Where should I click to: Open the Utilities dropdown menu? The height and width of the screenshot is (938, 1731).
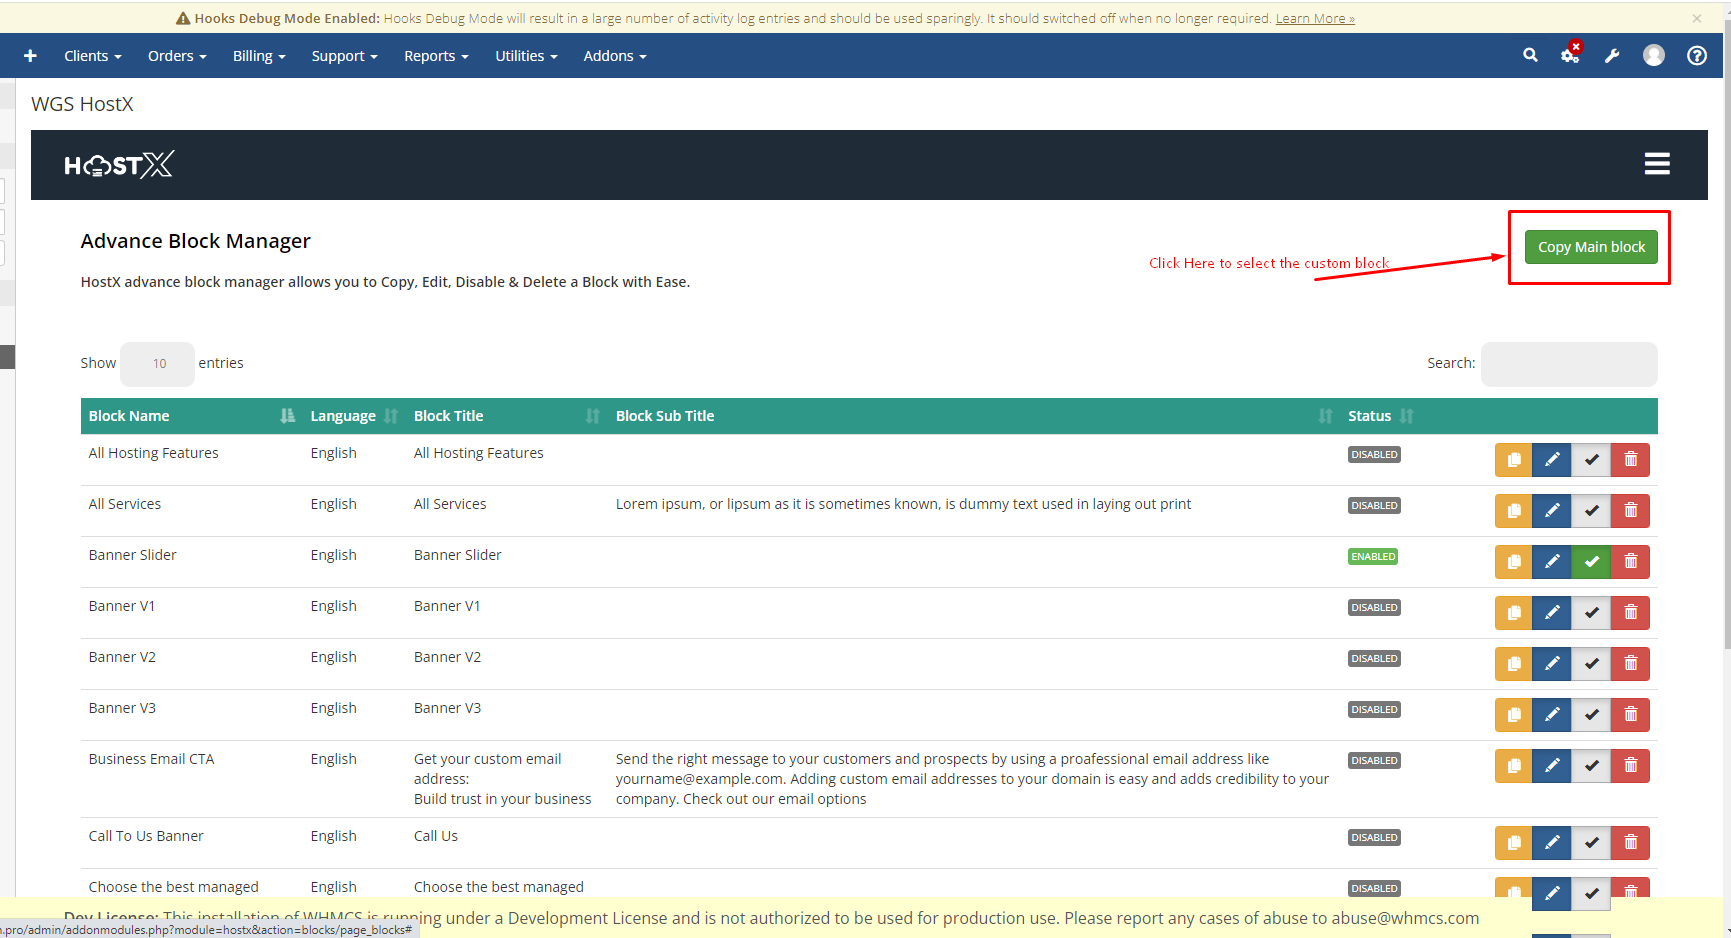tap(526, 56)
